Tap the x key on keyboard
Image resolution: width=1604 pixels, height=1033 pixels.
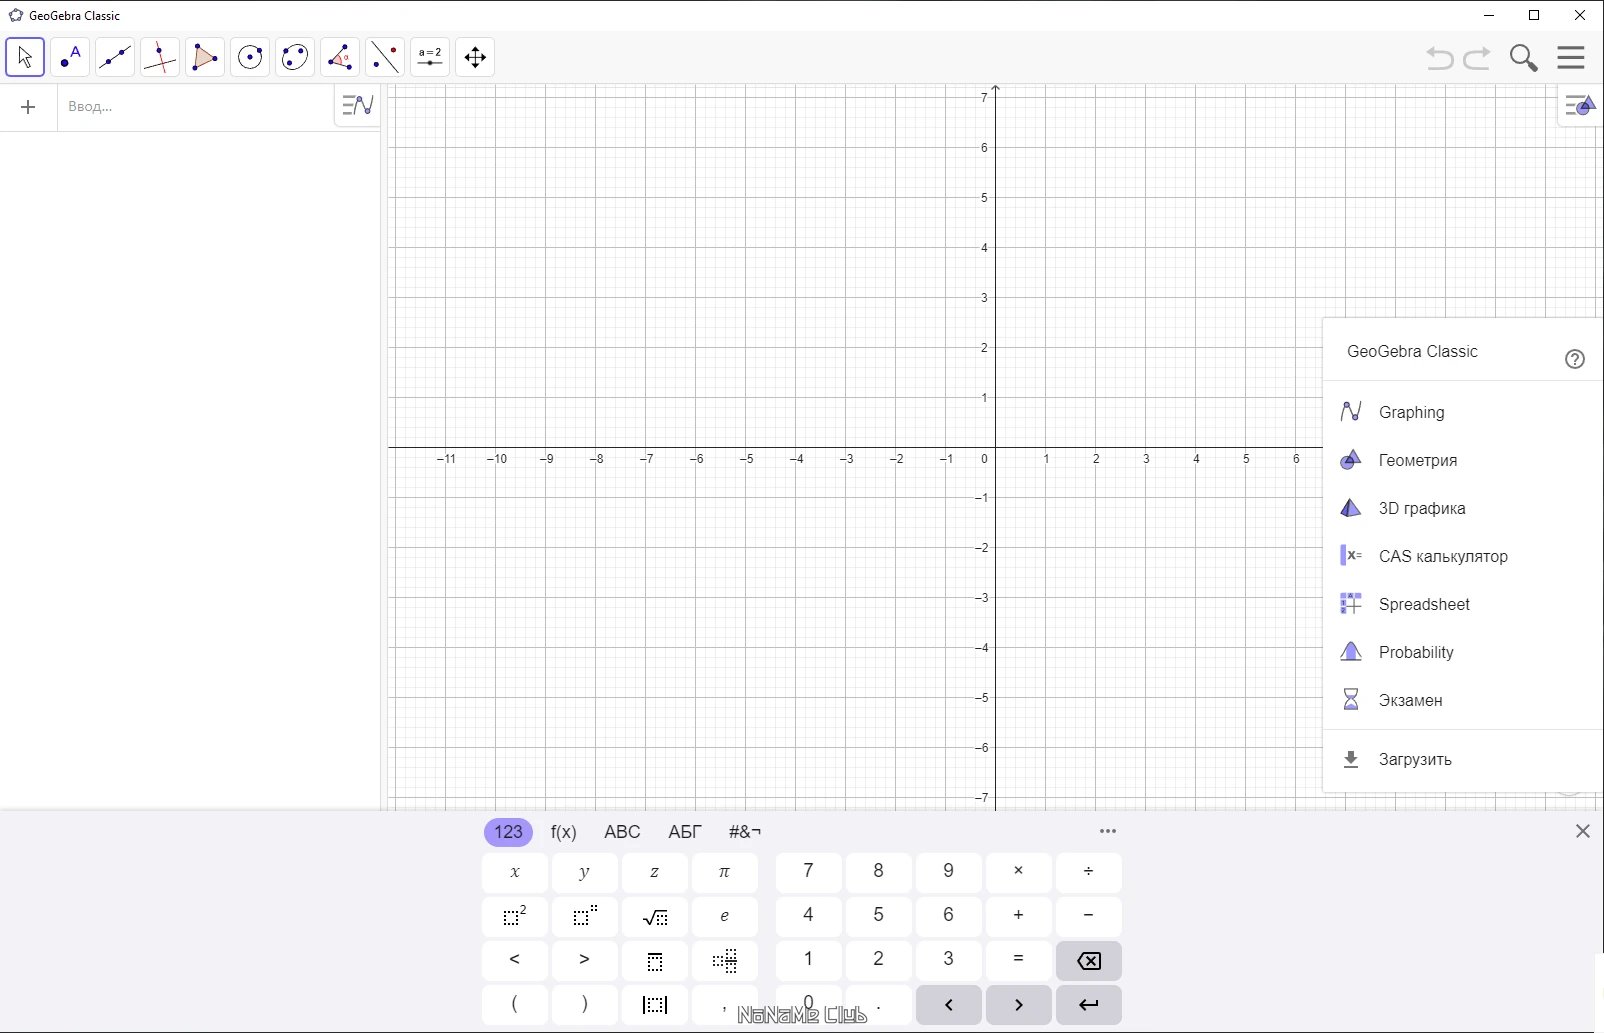(x=515, y=872)
